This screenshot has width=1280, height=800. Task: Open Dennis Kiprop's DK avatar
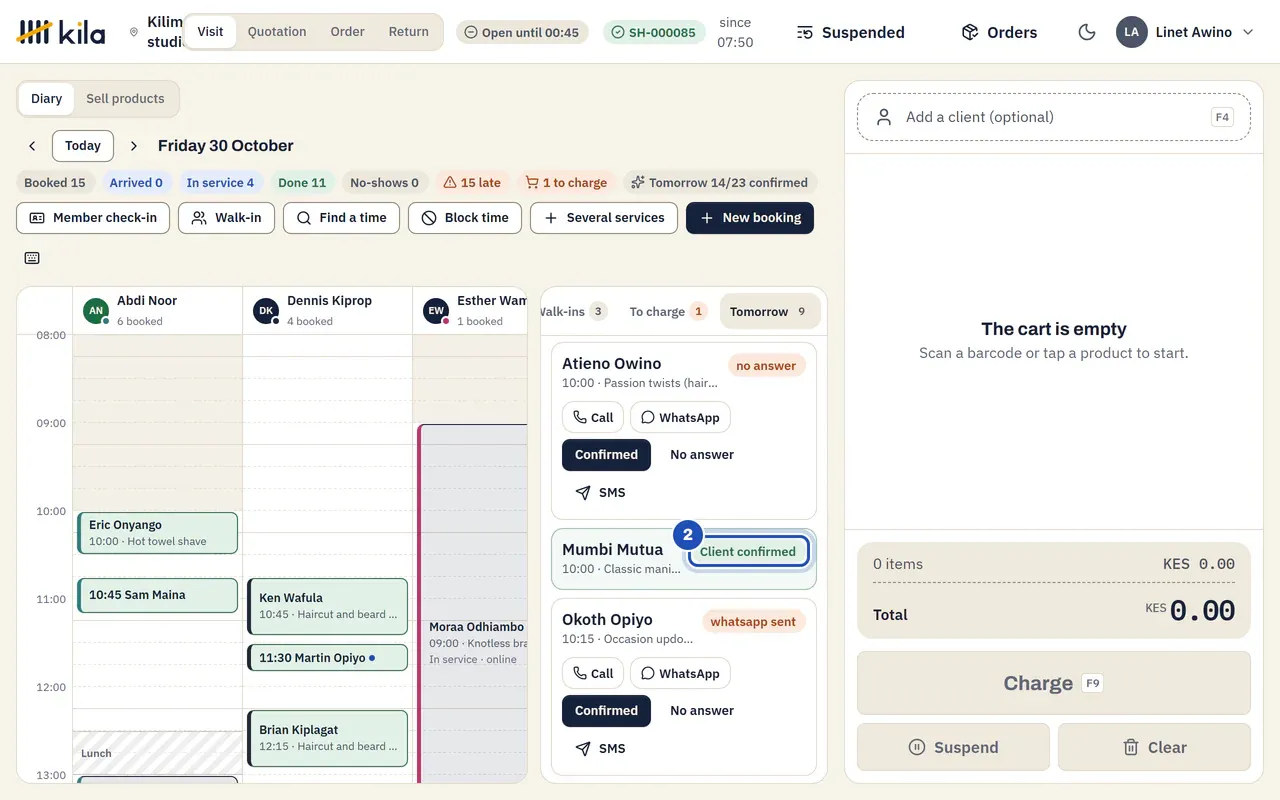pos(266,311)
